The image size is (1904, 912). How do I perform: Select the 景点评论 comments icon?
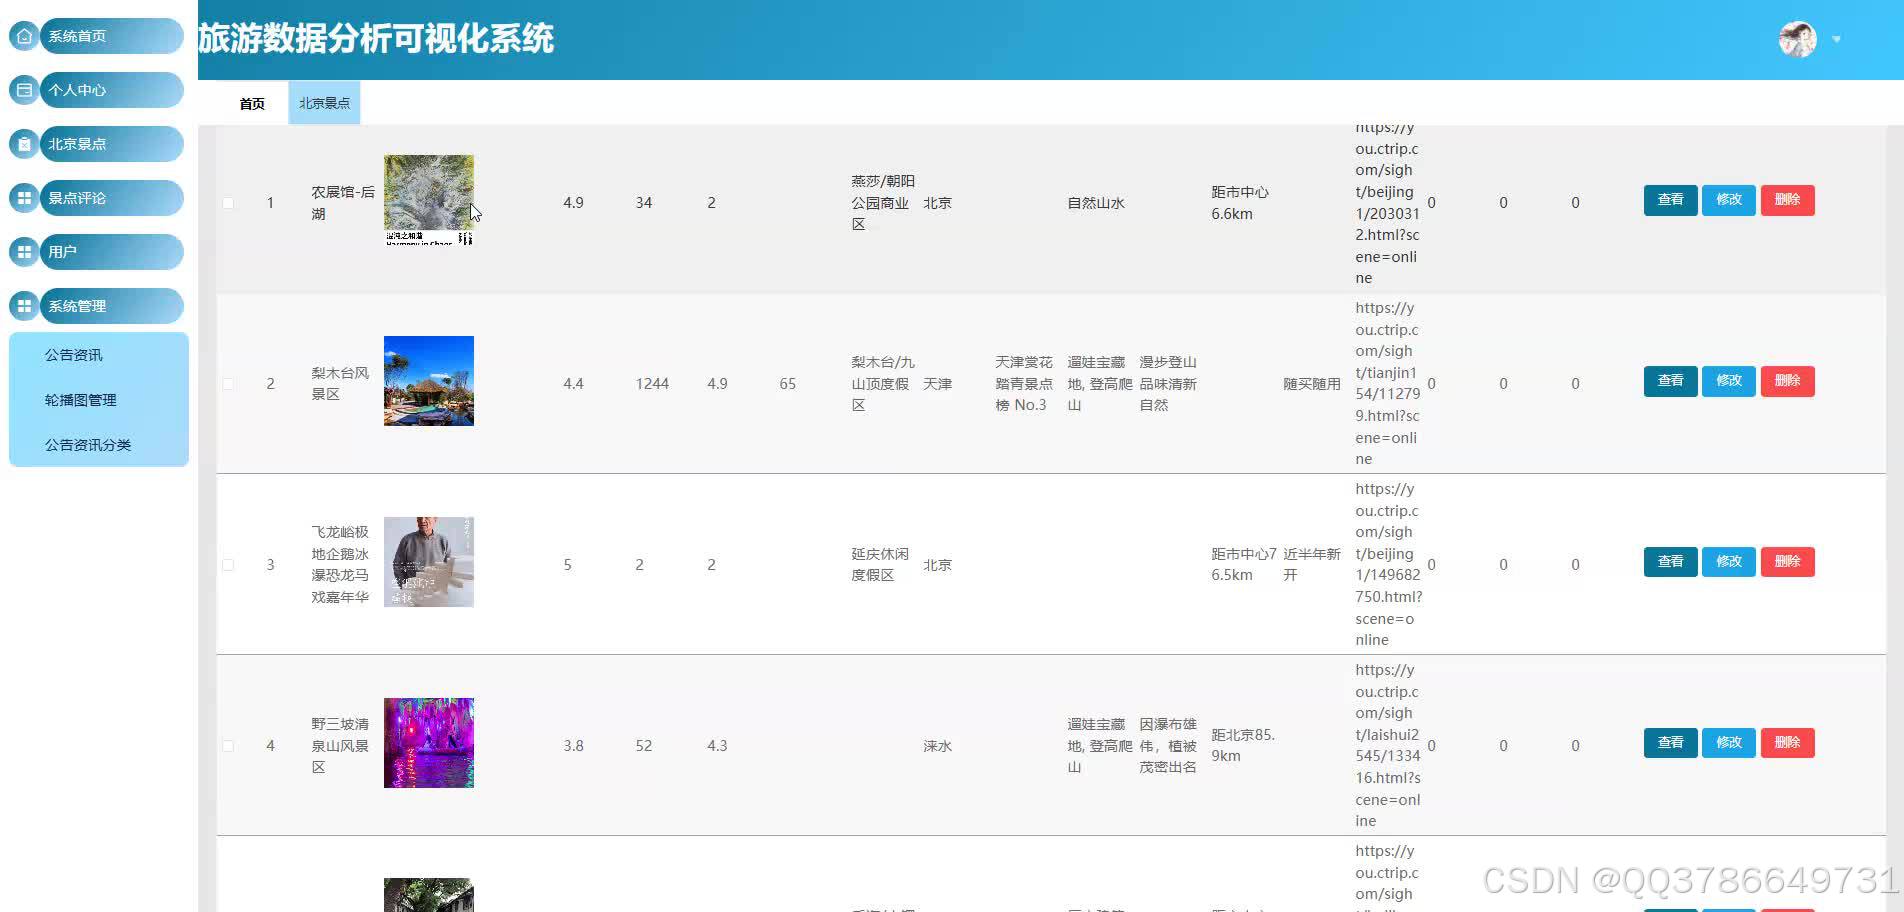[x=24, y=198]
